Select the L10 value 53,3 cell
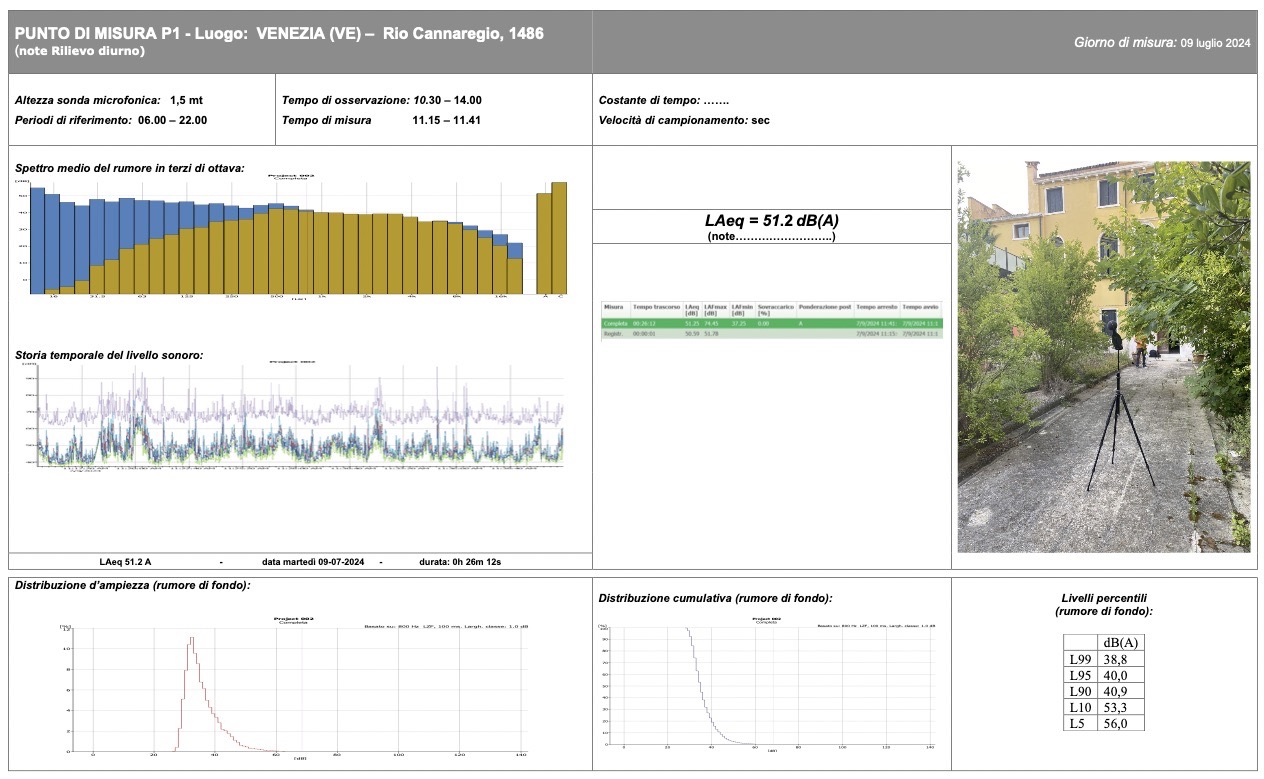This screenshot has height=779, width=1264. pyautogui.click(x=1119, y=707)
